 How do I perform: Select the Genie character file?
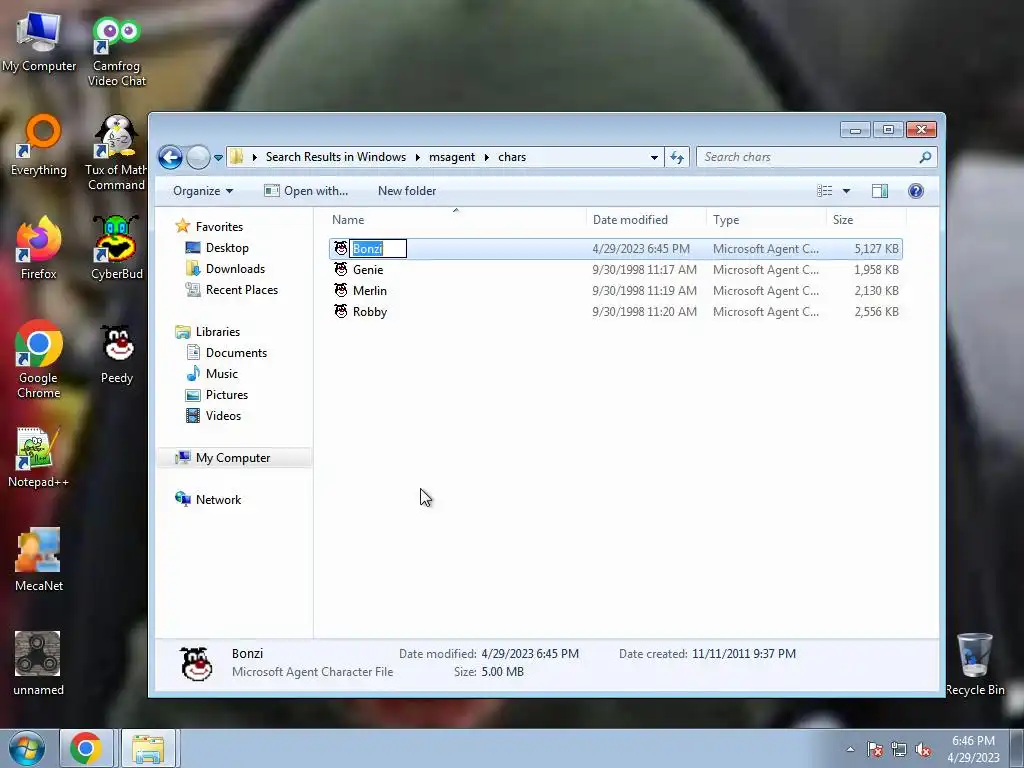[616, 270]
